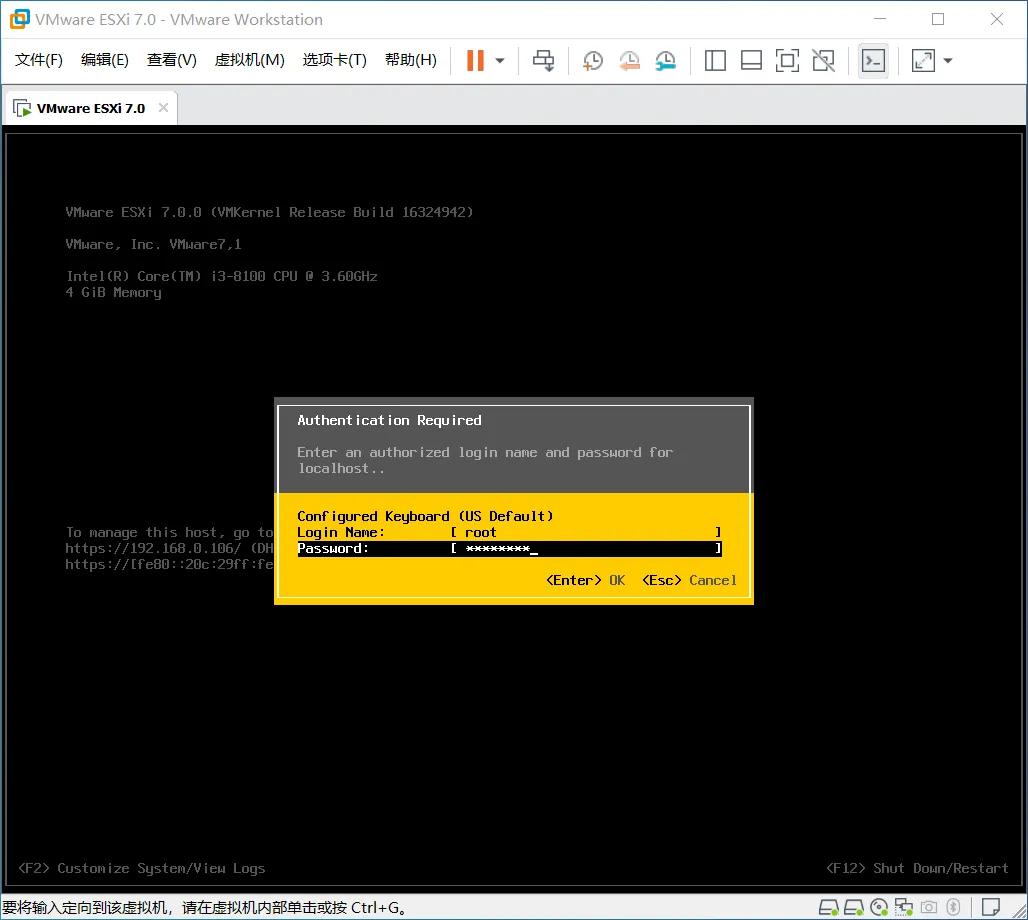Click the 4 GiB Memory text

point(113,292)
